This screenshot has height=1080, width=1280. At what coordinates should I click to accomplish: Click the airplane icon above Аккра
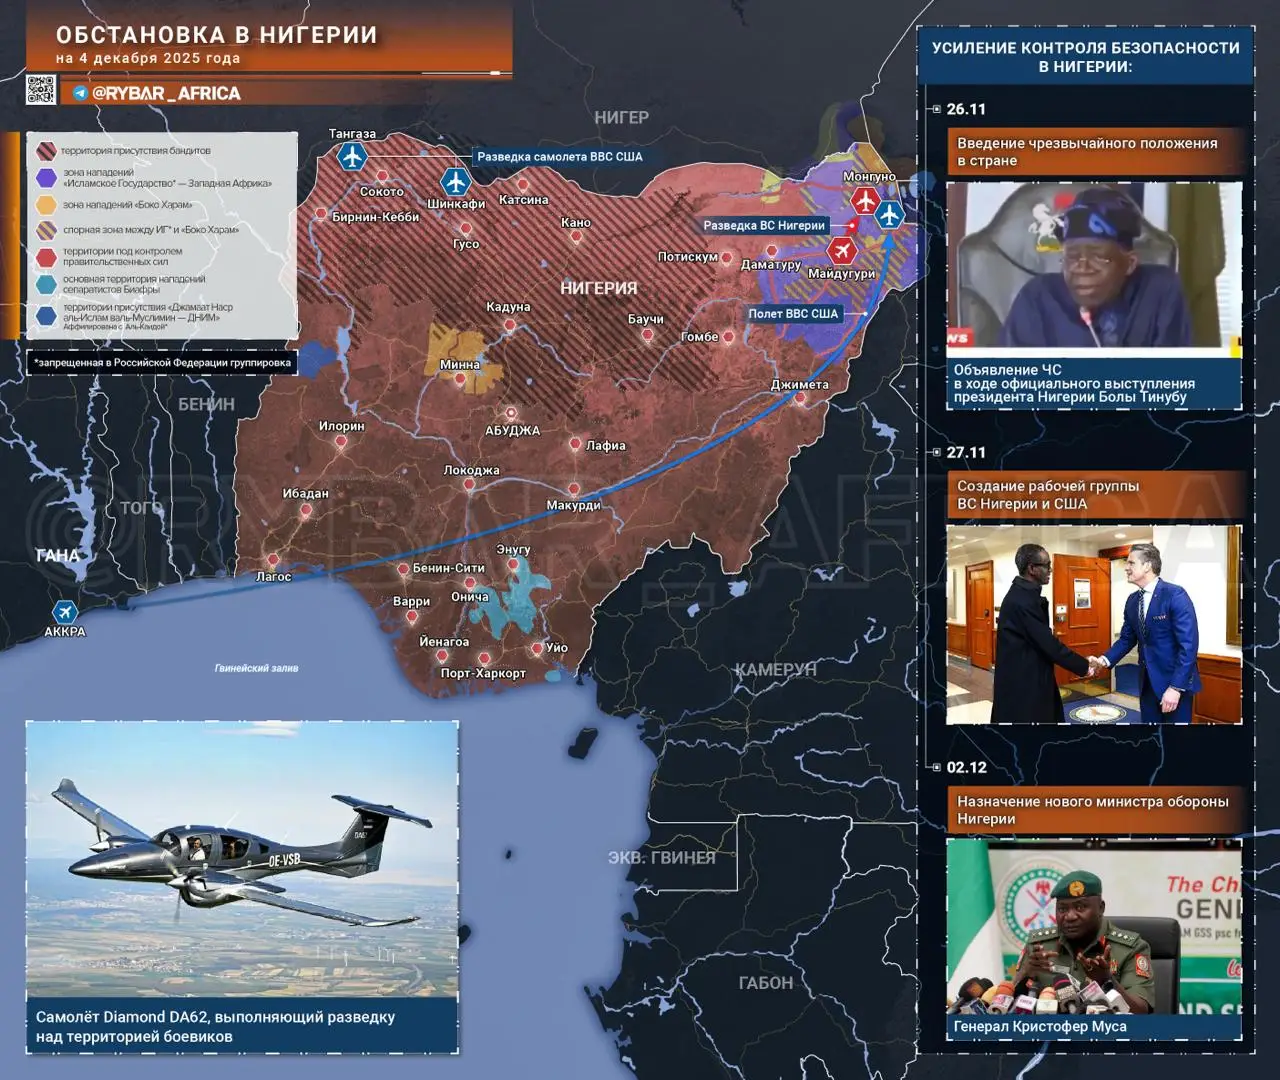pos(65,612)
